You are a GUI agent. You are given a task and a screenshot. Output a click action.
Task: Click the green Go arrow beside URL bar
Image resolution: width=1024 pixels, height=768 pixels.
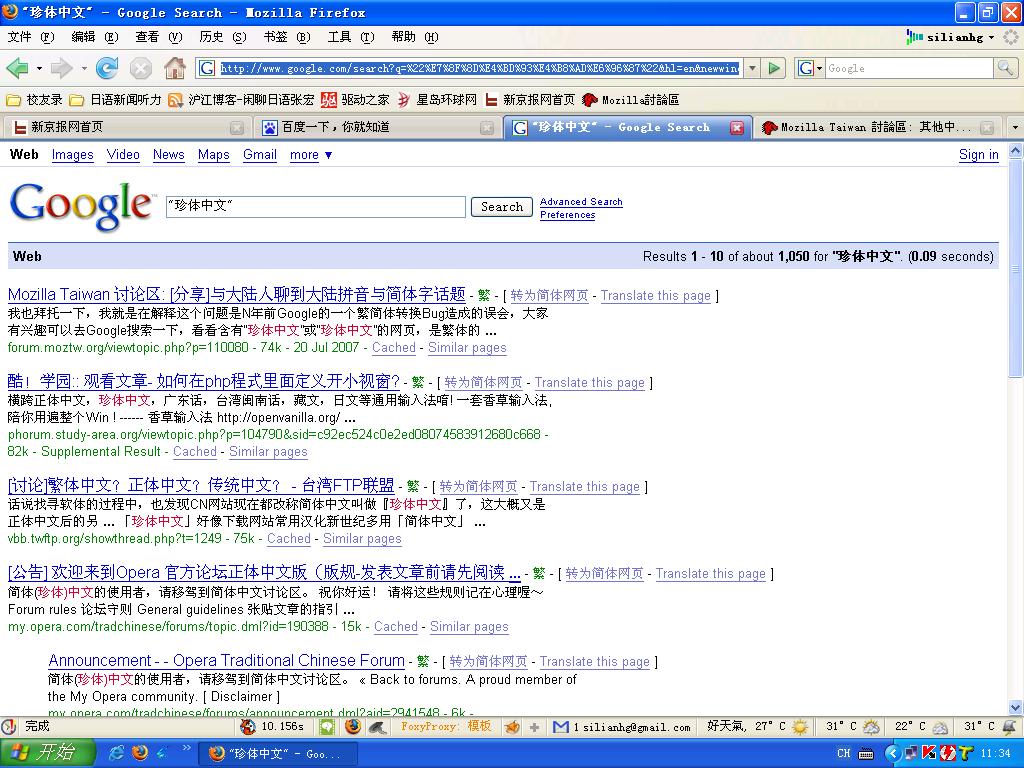[x=774, y=68]
